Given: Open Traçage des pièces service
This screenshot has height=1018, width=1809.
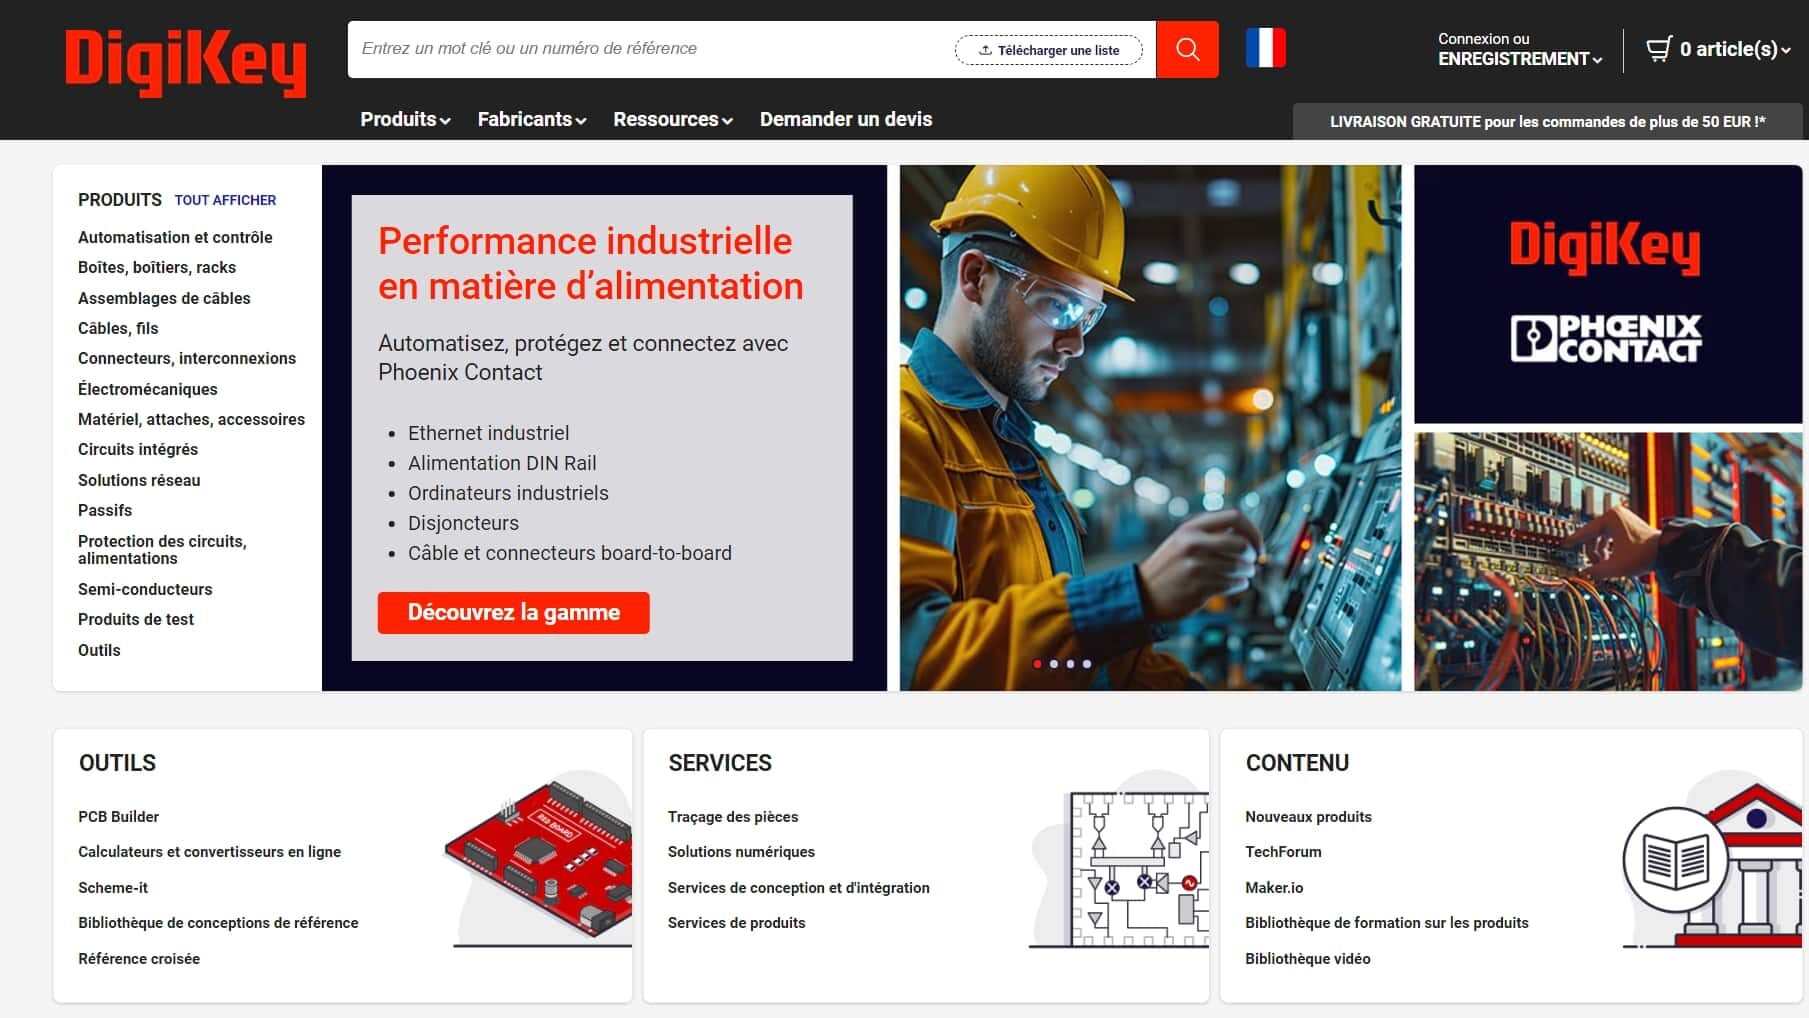Looking at the screenshot, I should click(733, 817).
